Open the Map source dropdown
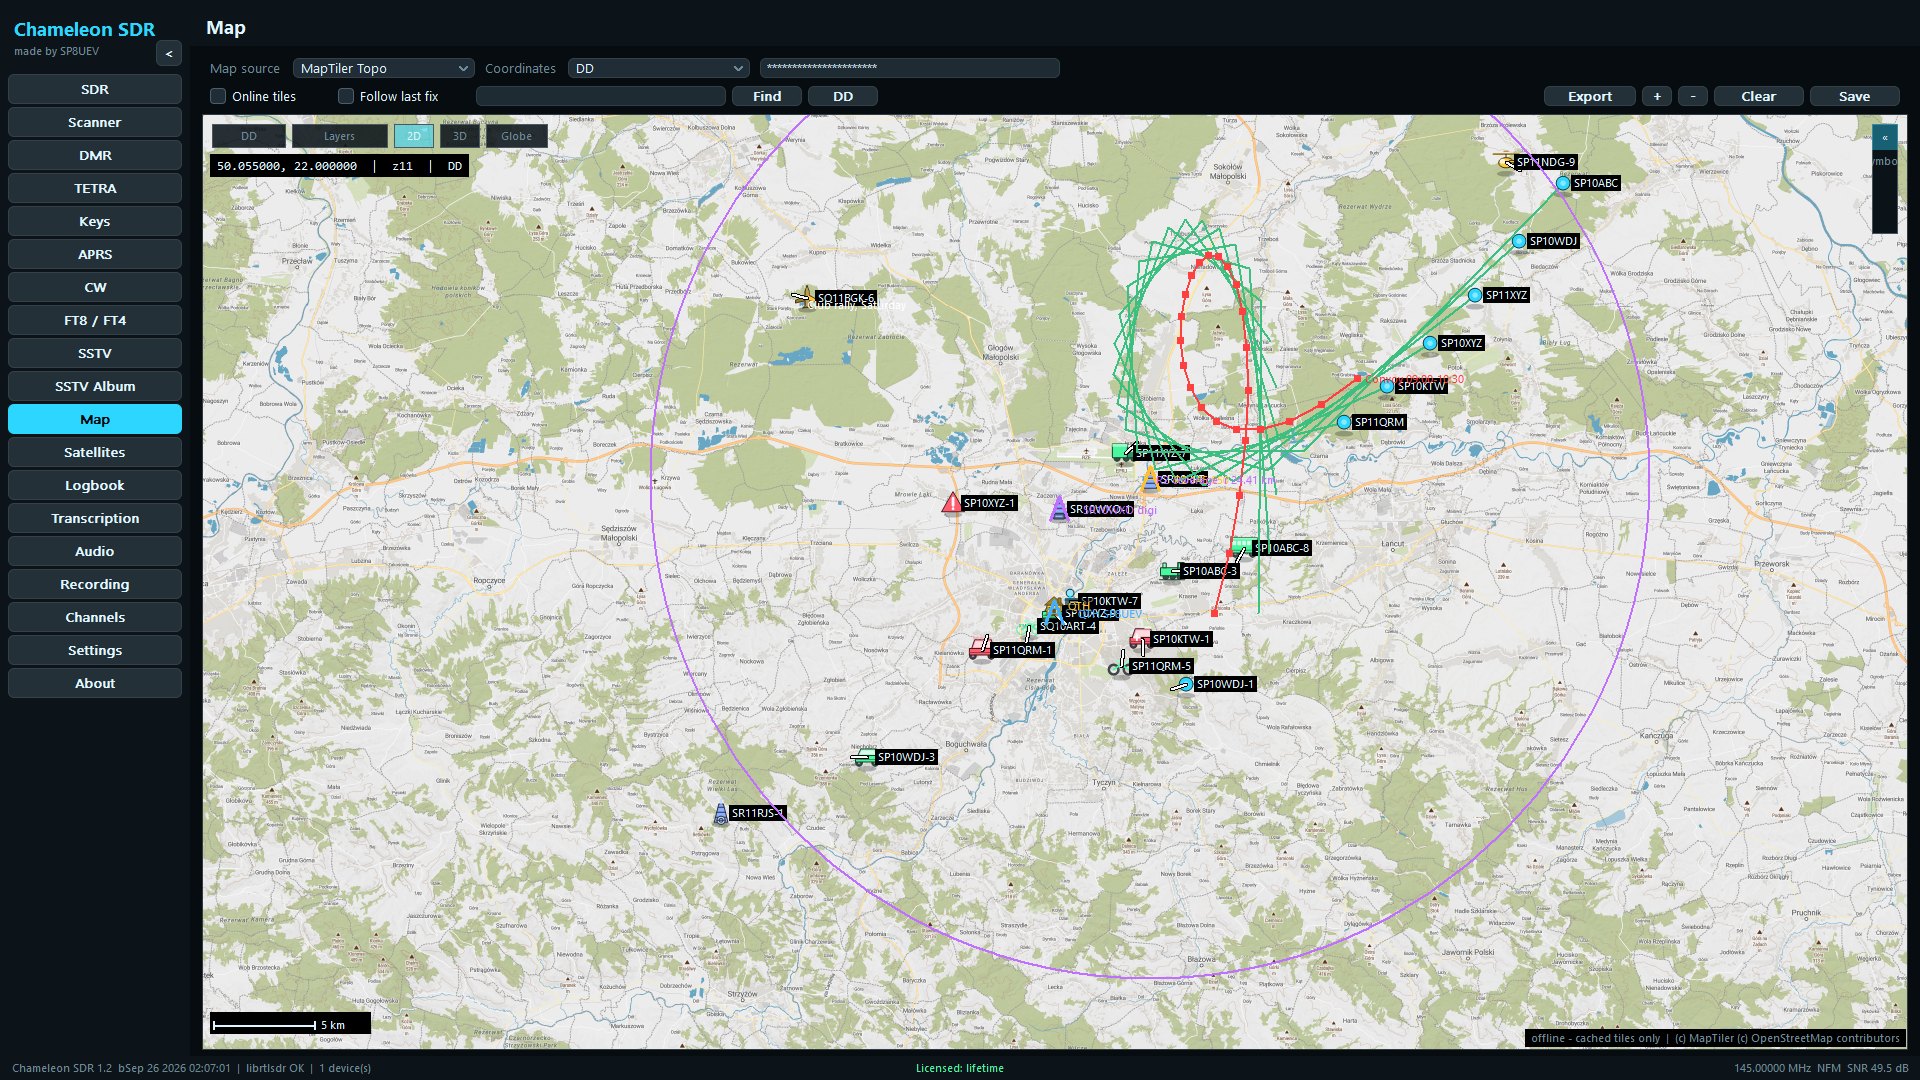Screen dimensions: 1920x1080 [x=383, y=68]
